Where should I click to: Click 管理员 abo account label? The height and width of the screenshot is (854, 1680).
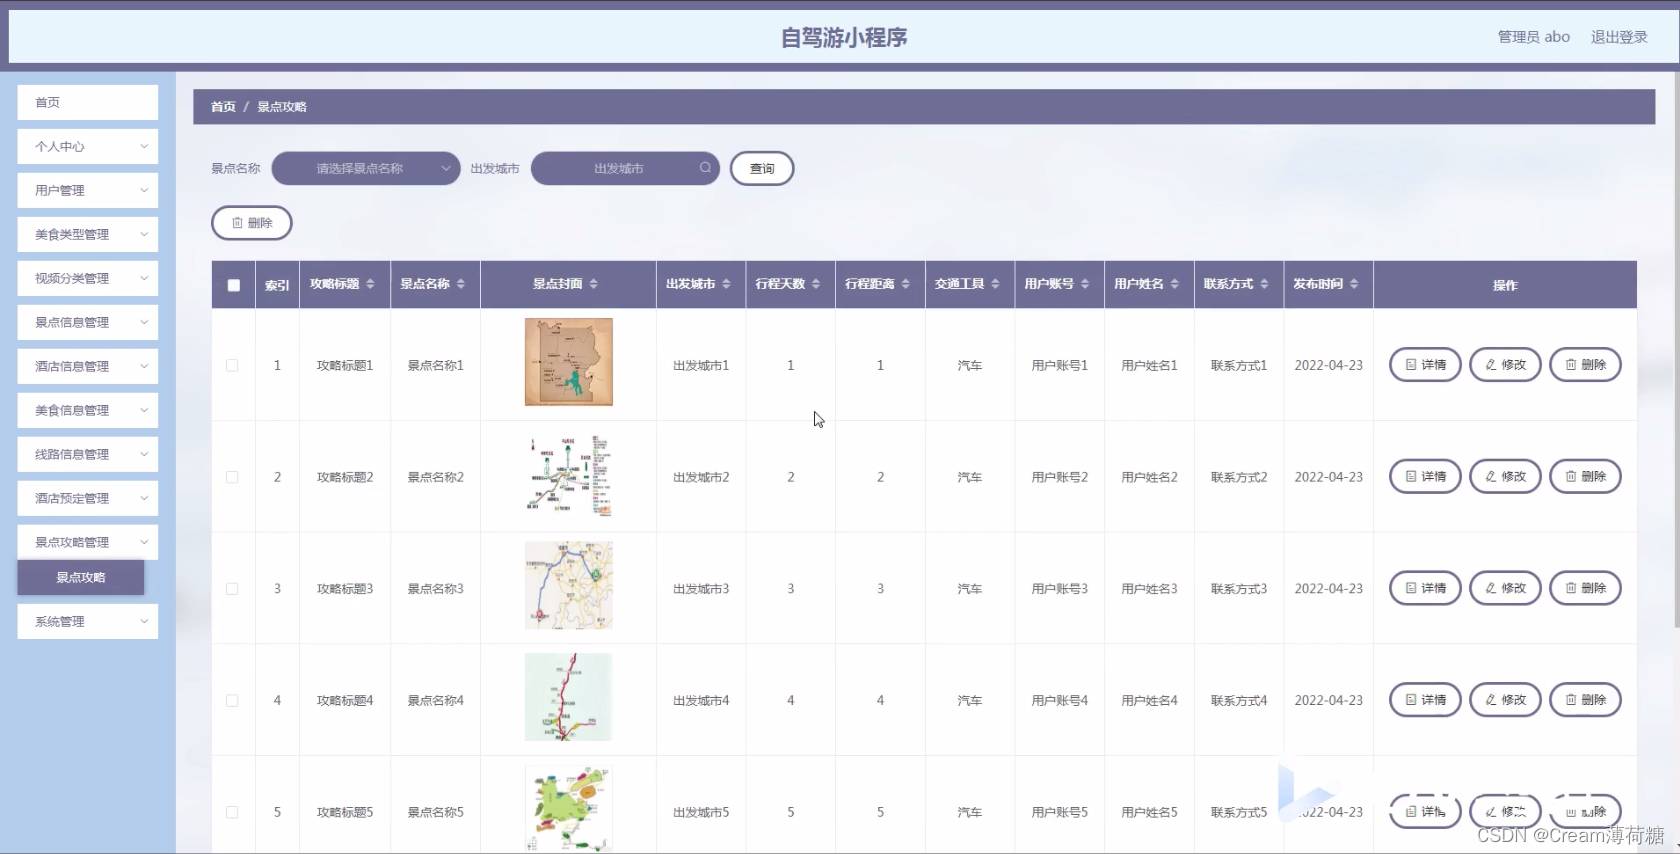pos(1533,37)
